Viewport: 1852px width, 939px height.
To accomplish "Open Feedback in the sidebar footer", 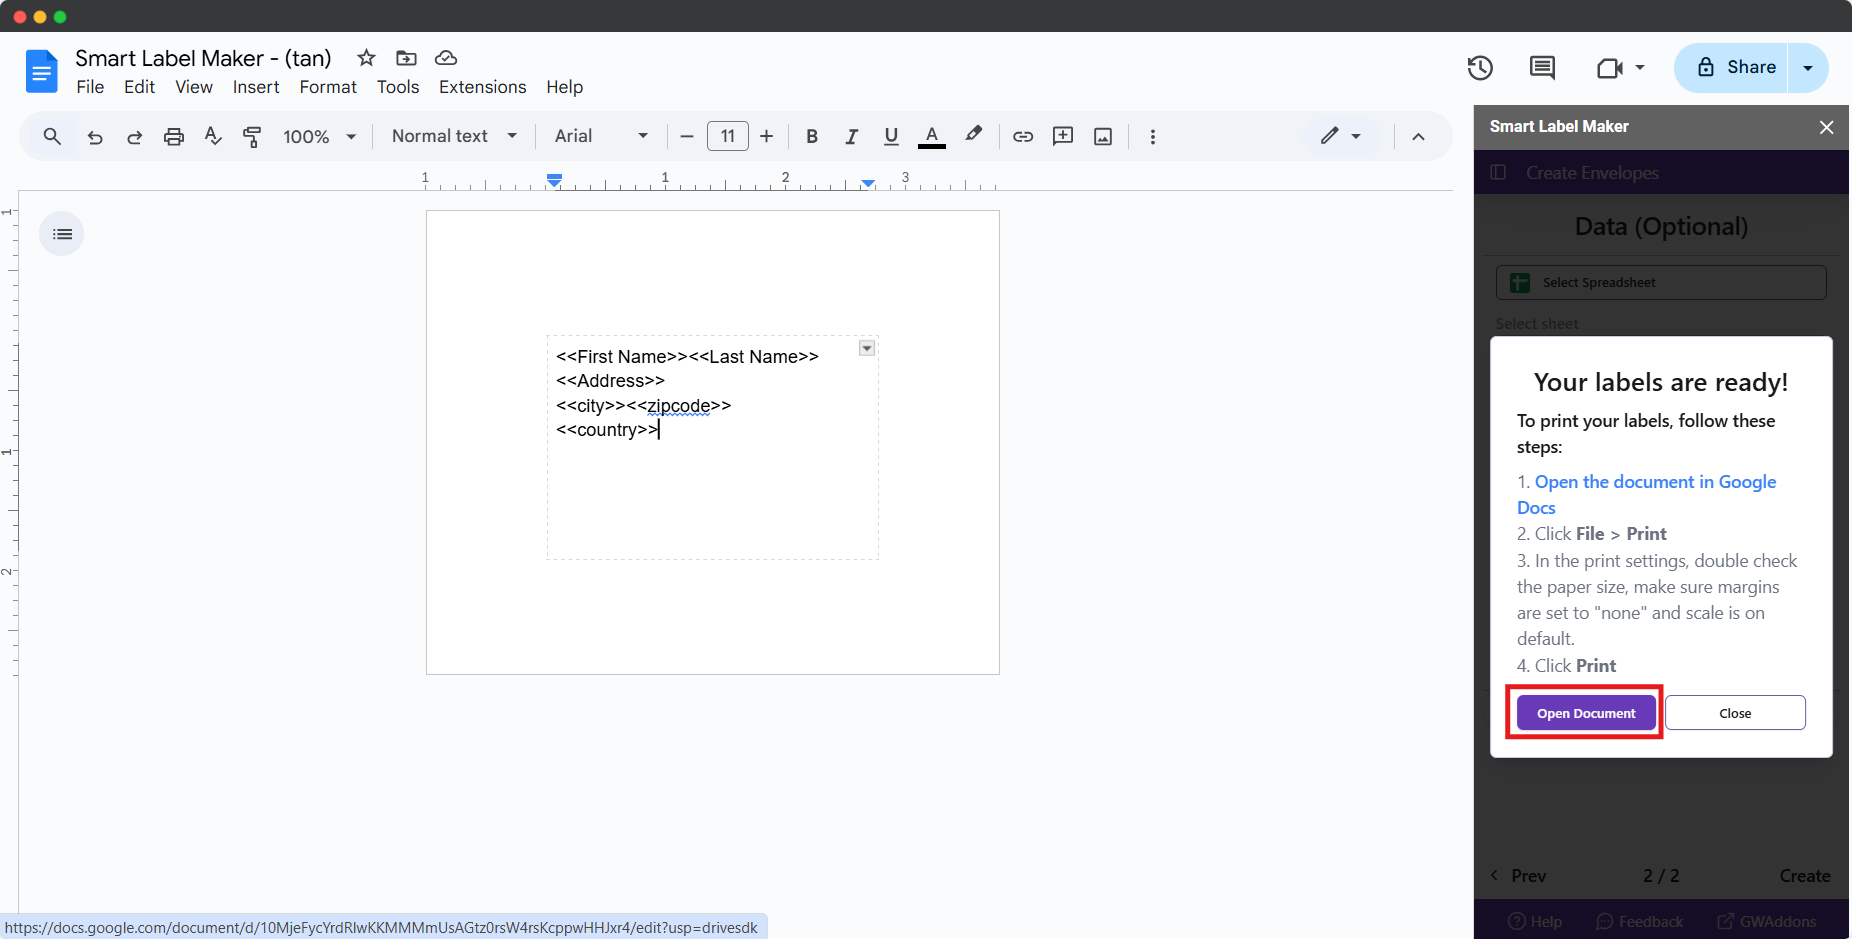I will click(x=1640, y=922).
